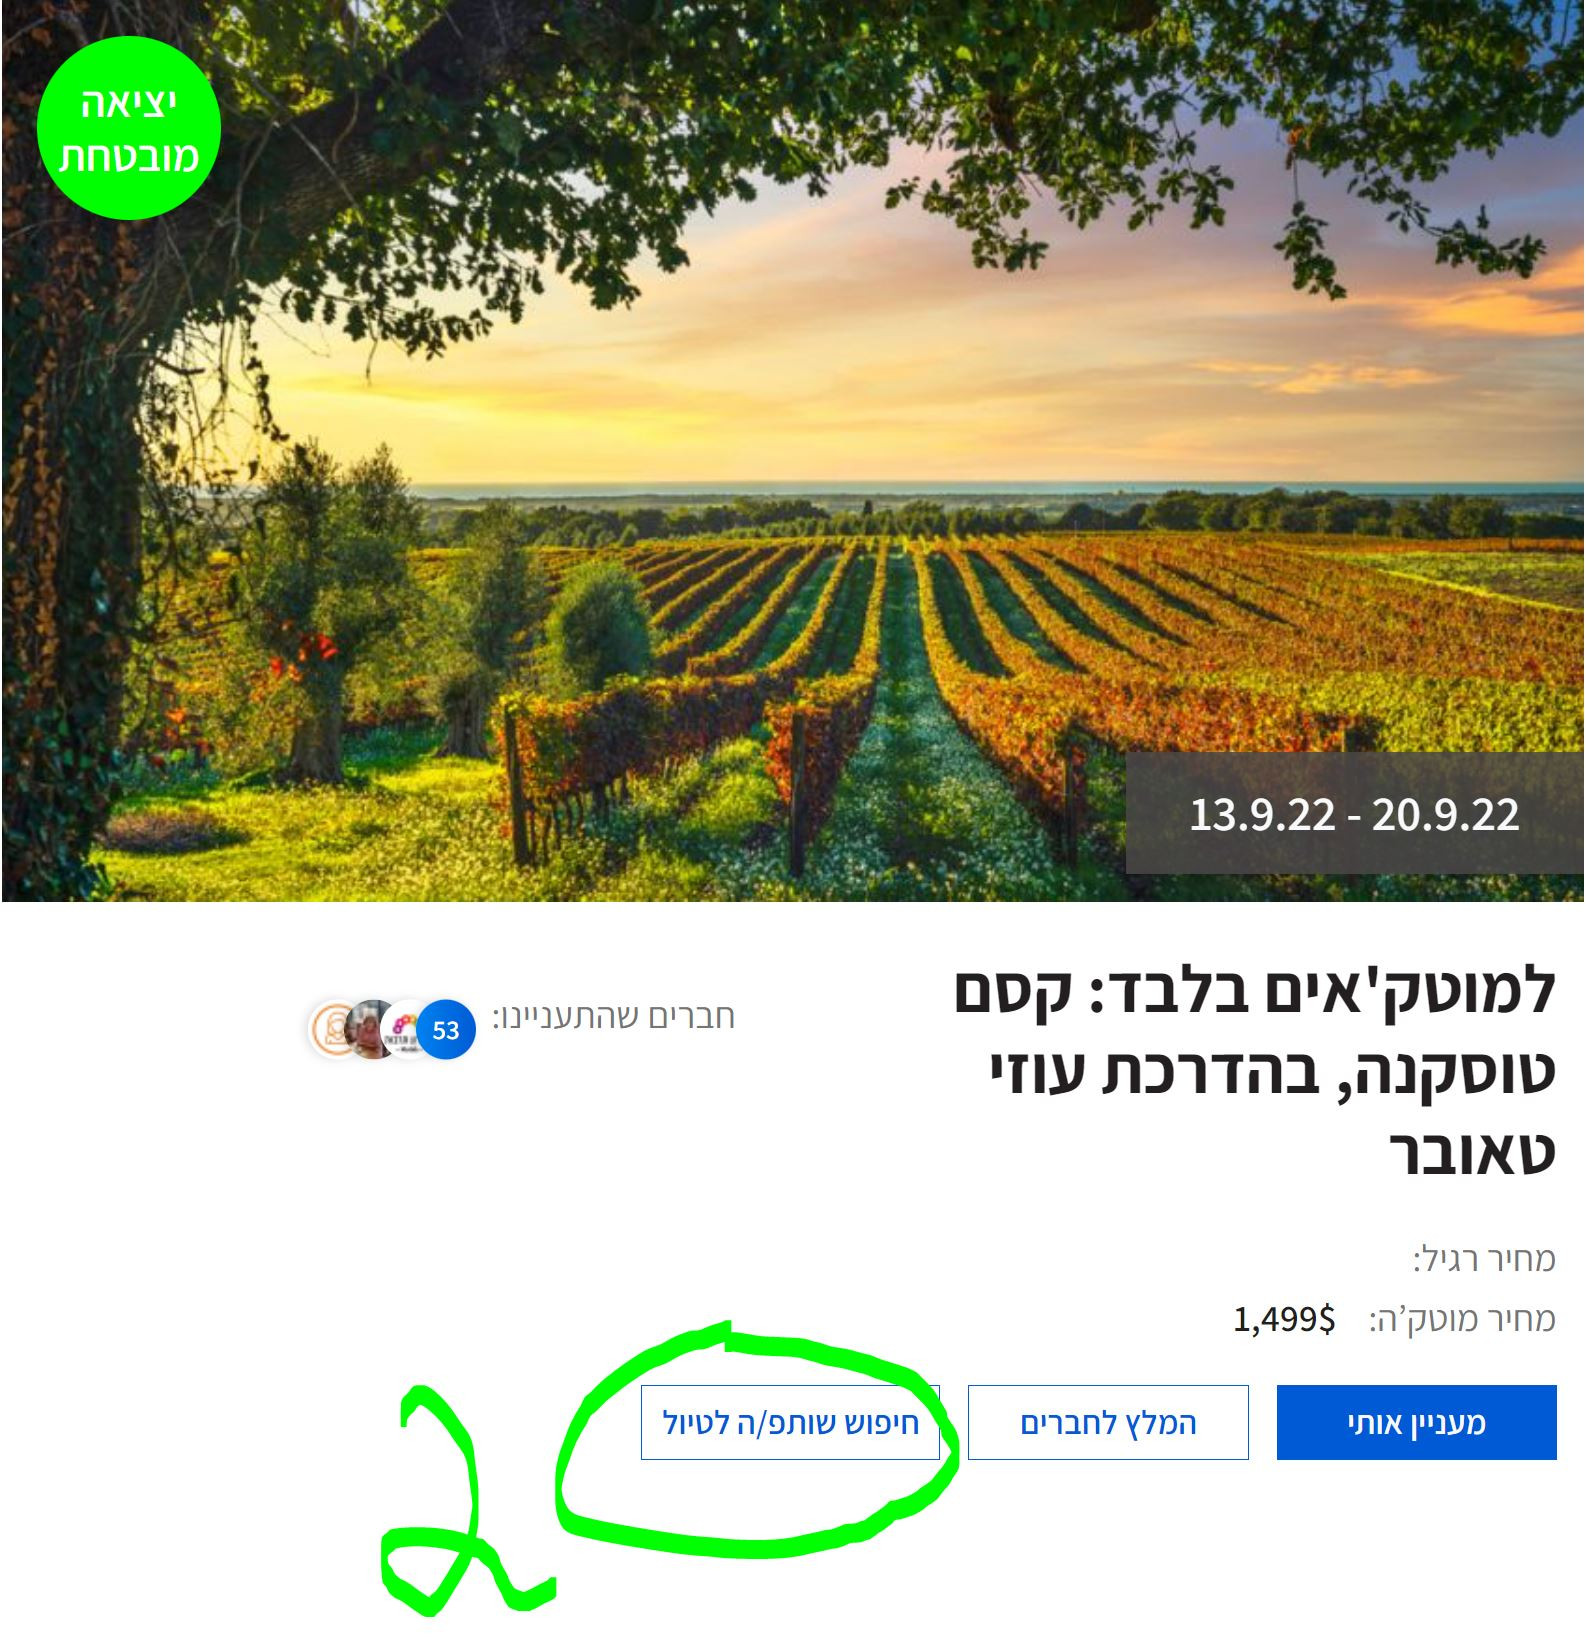This screenshot has width=1586, height=1638.
Task: Click the start date 13.9.22
Action: pos(1262,814)
